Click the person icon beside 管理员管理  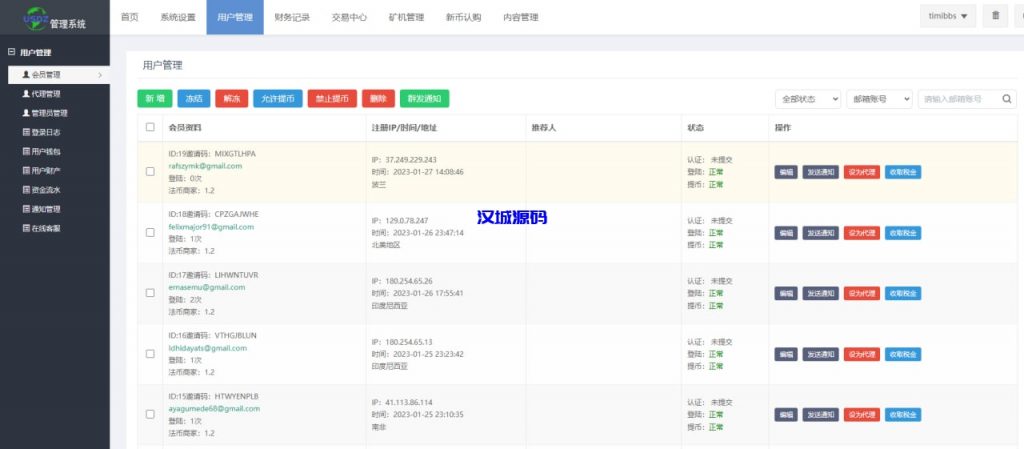[x=26, y=113]
